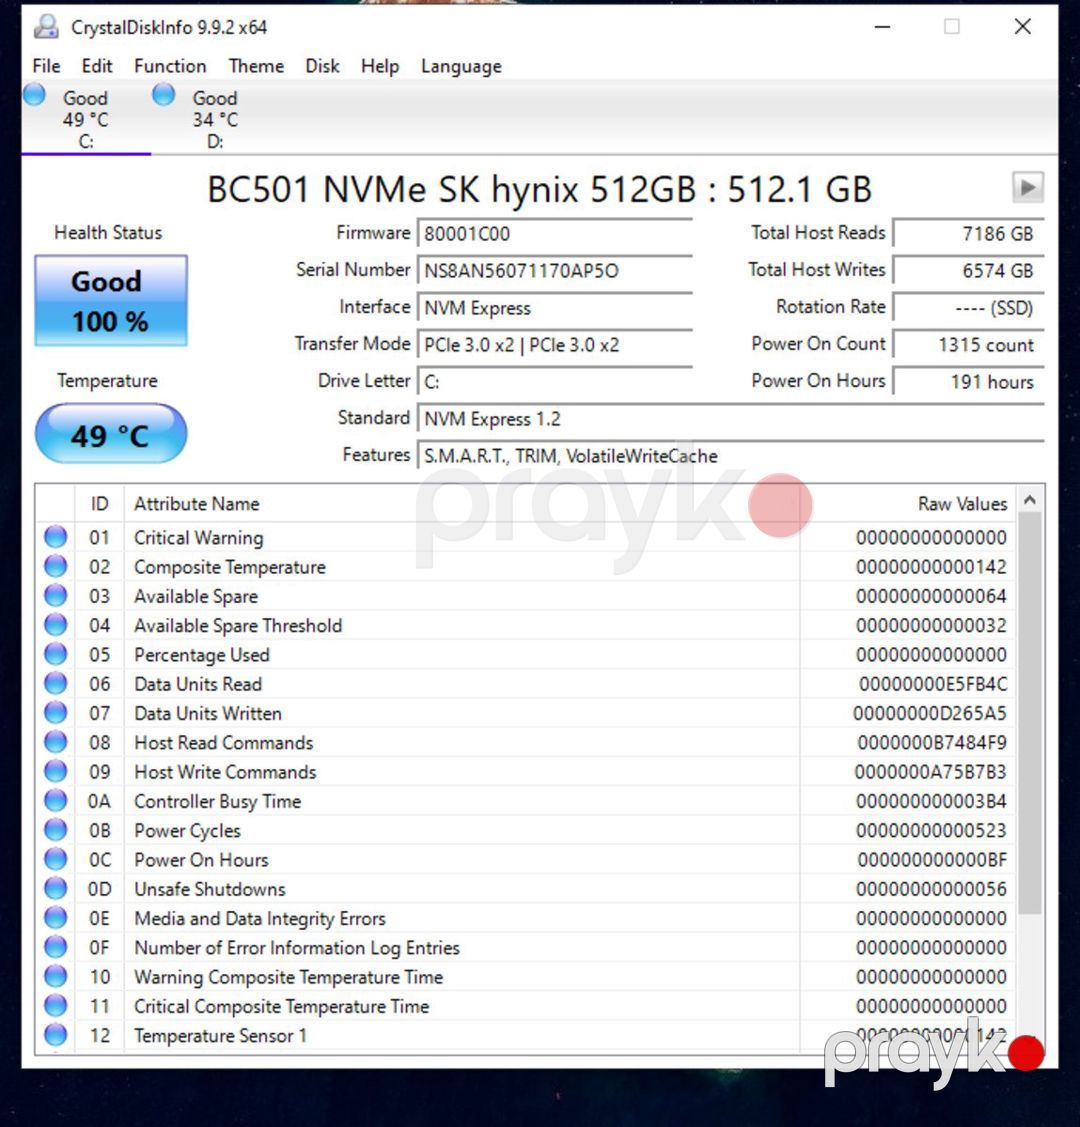Click raw value 000000000003B4
This screenshot has width=1080, height=1127.
(x=931, y=801)
